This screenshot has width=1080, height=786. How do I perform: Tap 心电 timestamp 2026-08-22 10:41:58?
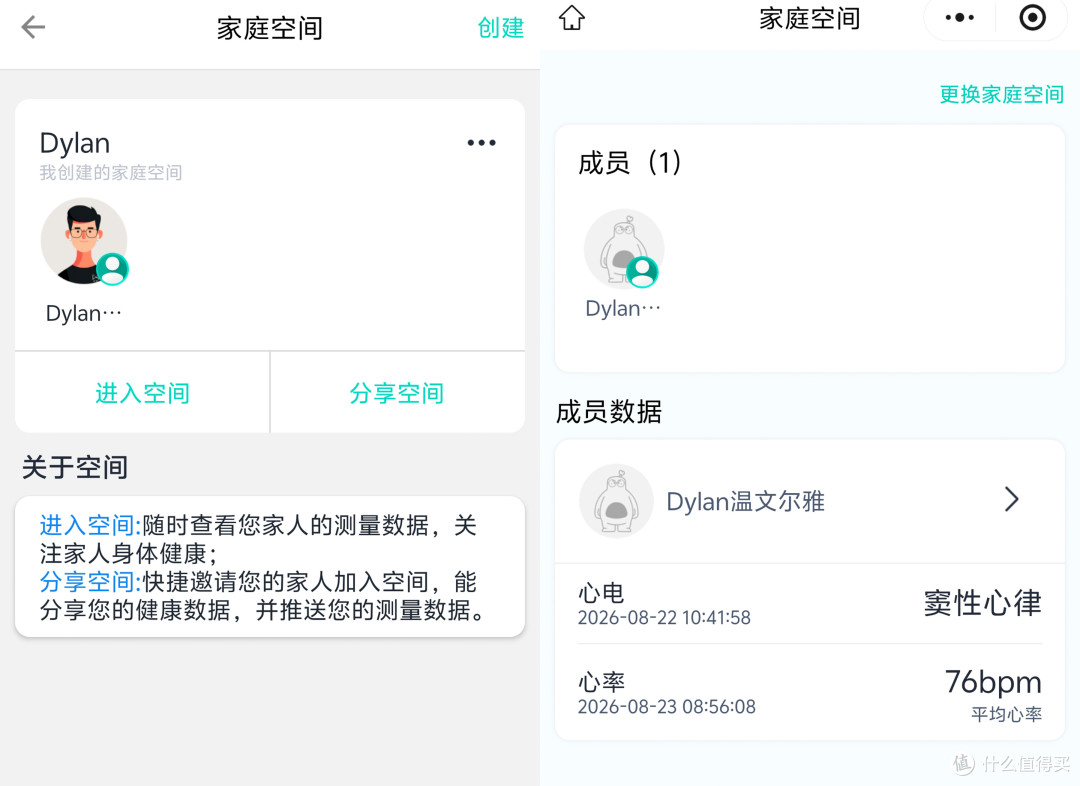point(664,617)
